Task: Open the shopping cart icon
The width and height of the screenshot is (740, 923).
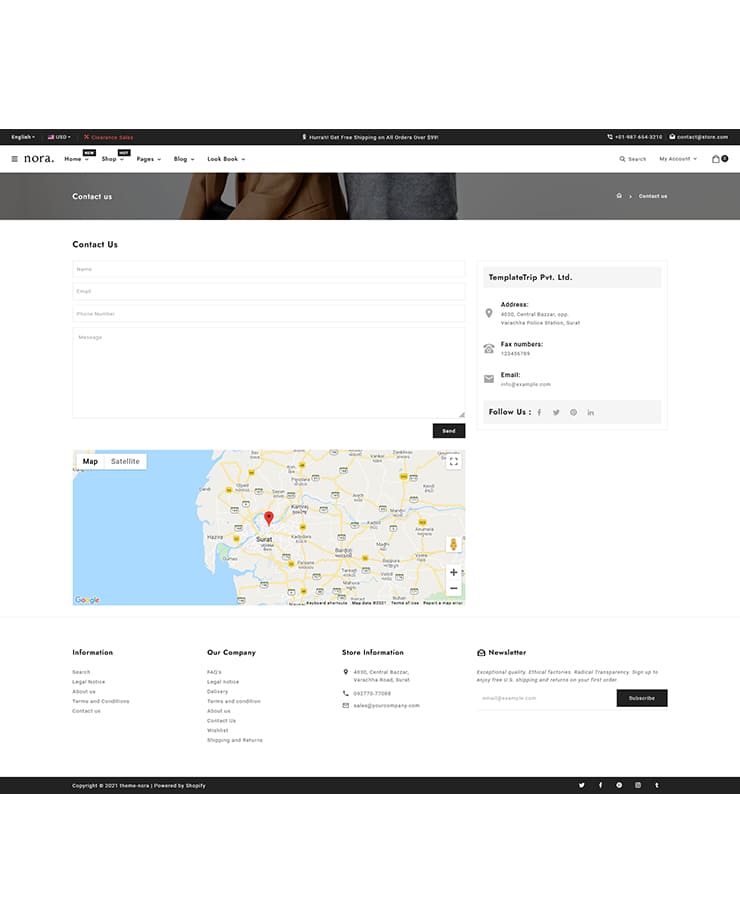Action: 717,159
